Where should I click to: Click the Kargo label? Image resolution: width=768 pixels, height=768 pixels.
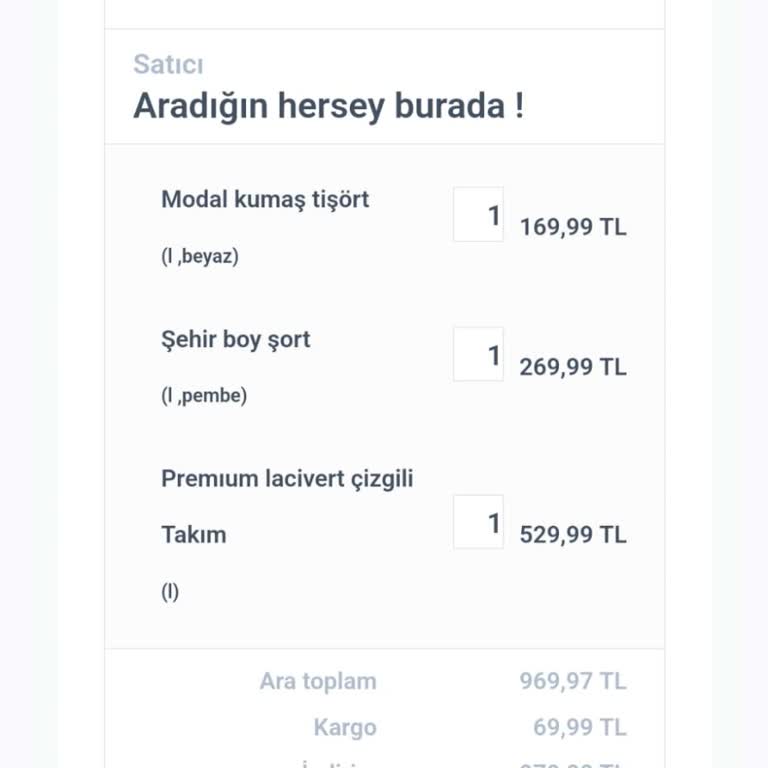(x=345, y=727)
